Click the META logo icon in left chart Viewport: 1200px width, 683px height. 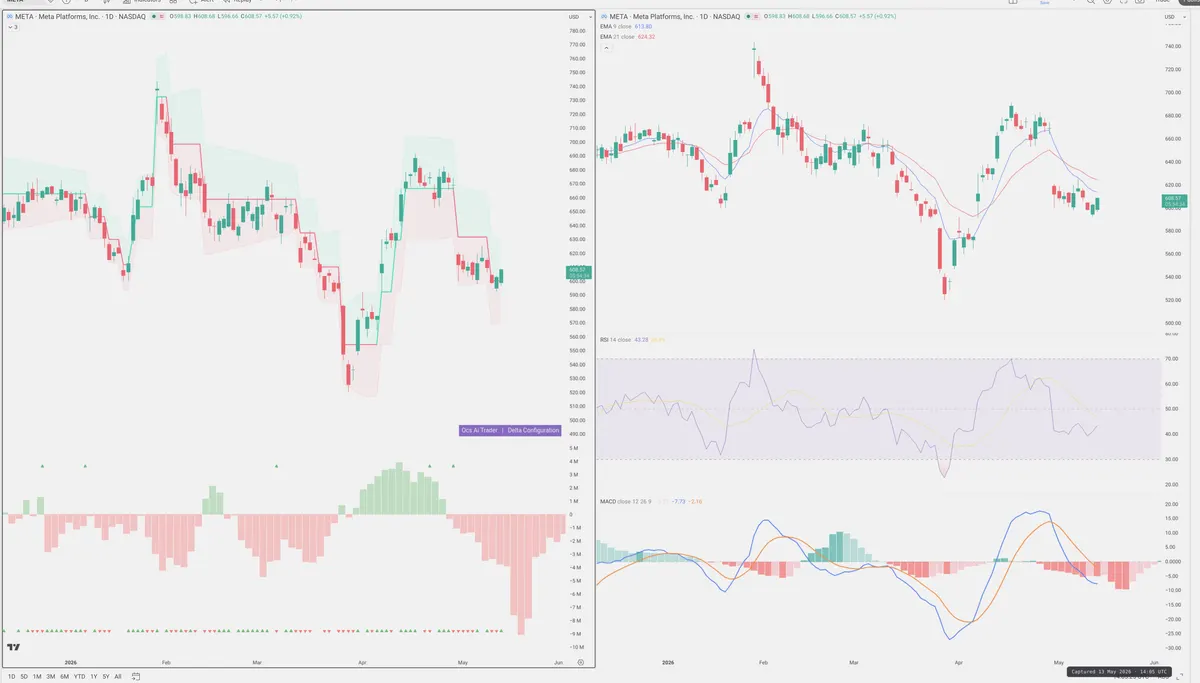8,17
